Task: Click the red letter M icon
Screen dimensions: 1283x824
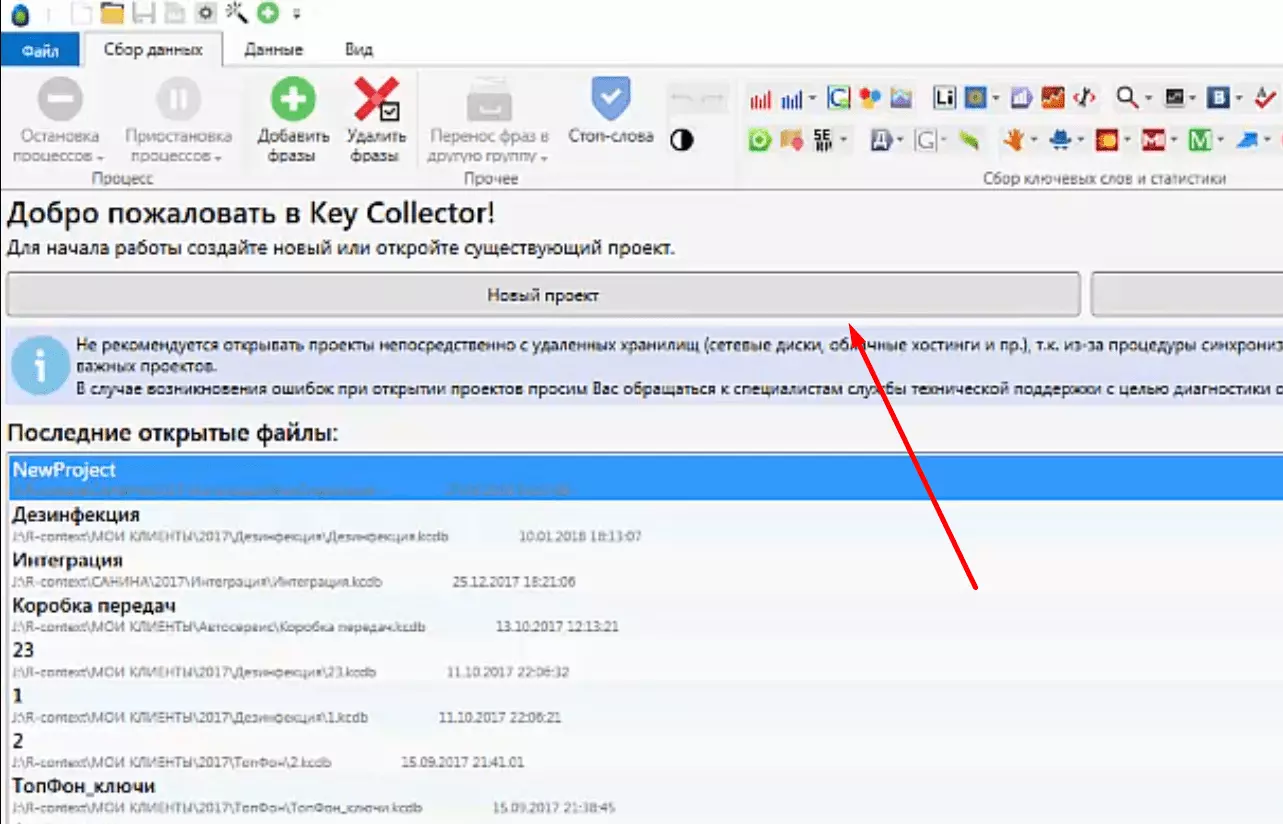Action: point(1154,141)
